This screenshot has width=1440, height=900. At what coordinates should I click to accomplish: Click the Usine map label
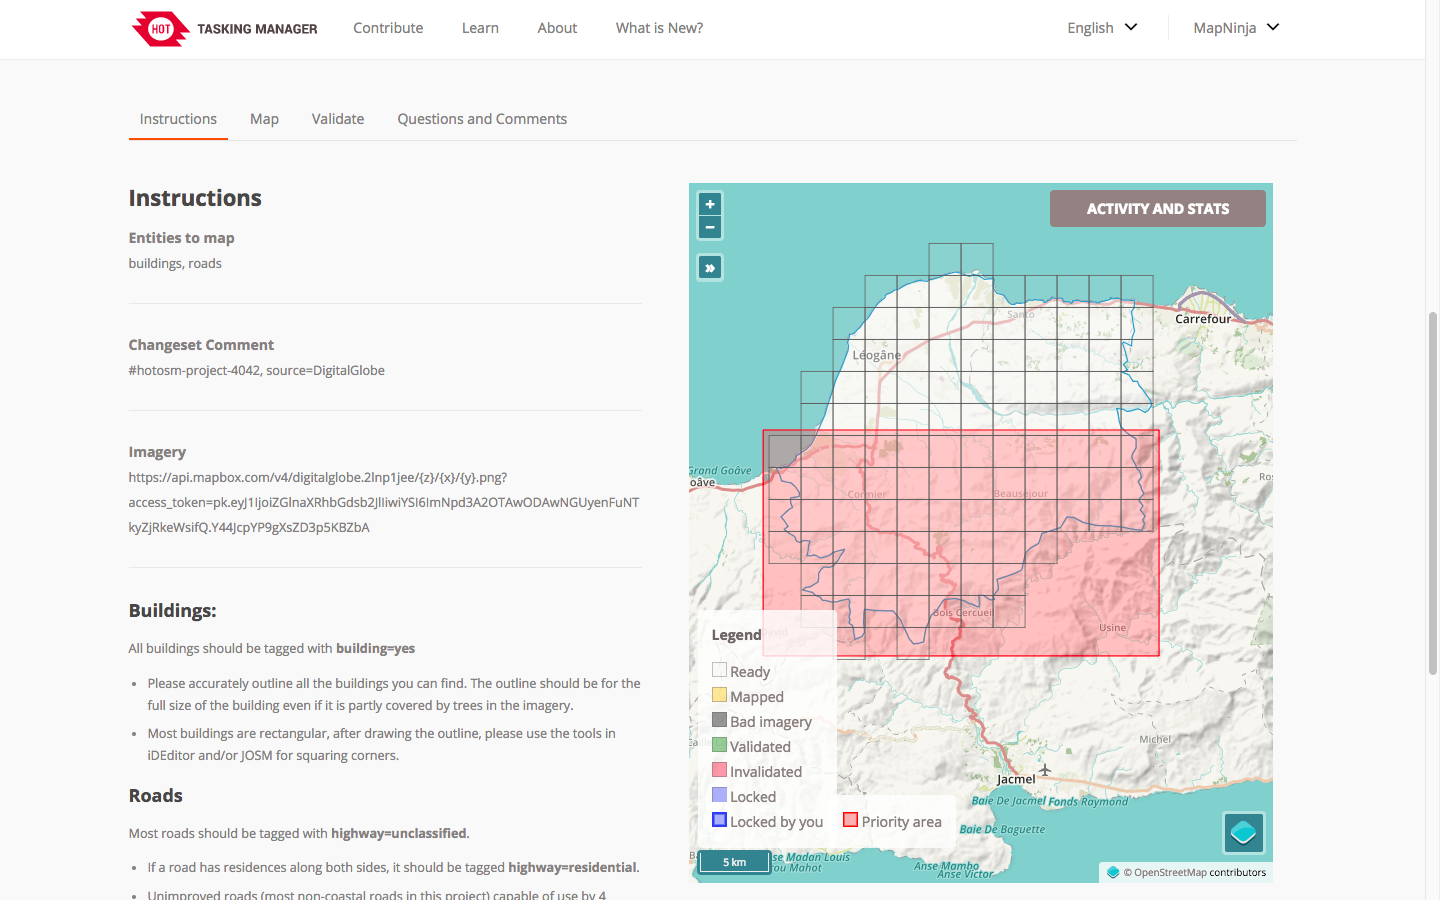click(1112, 628)
